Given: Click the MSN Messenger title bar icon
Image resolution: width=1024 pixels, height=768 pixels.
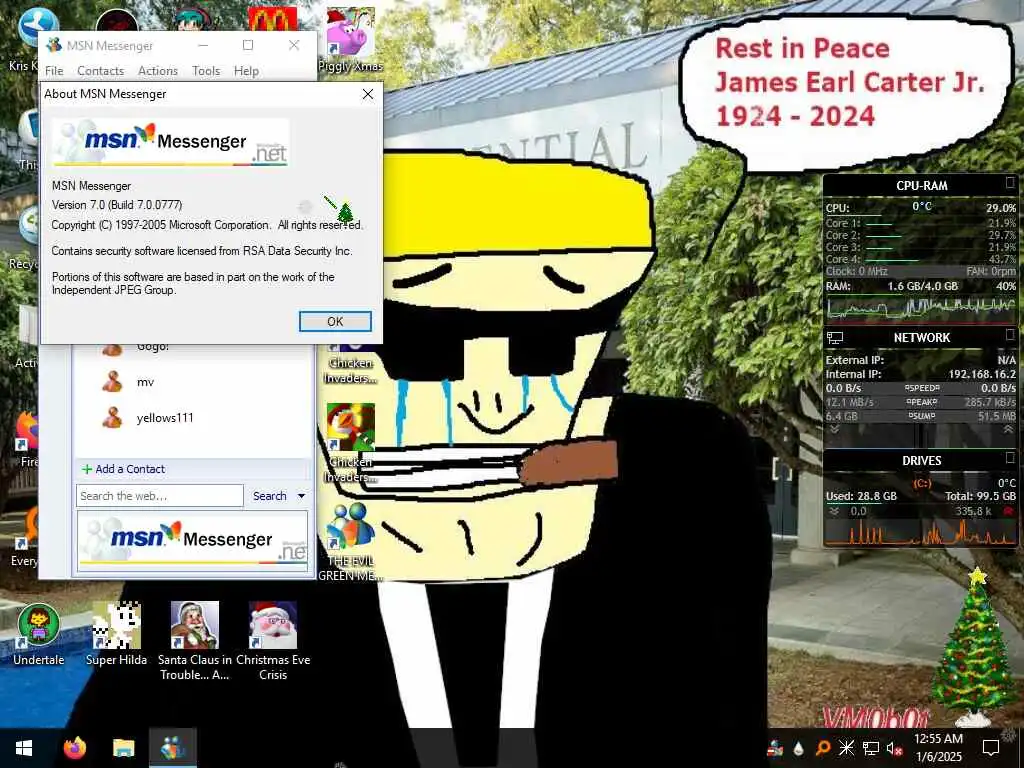Looking at the screenshot, I should pyautogui.click(x=54, y=45).
